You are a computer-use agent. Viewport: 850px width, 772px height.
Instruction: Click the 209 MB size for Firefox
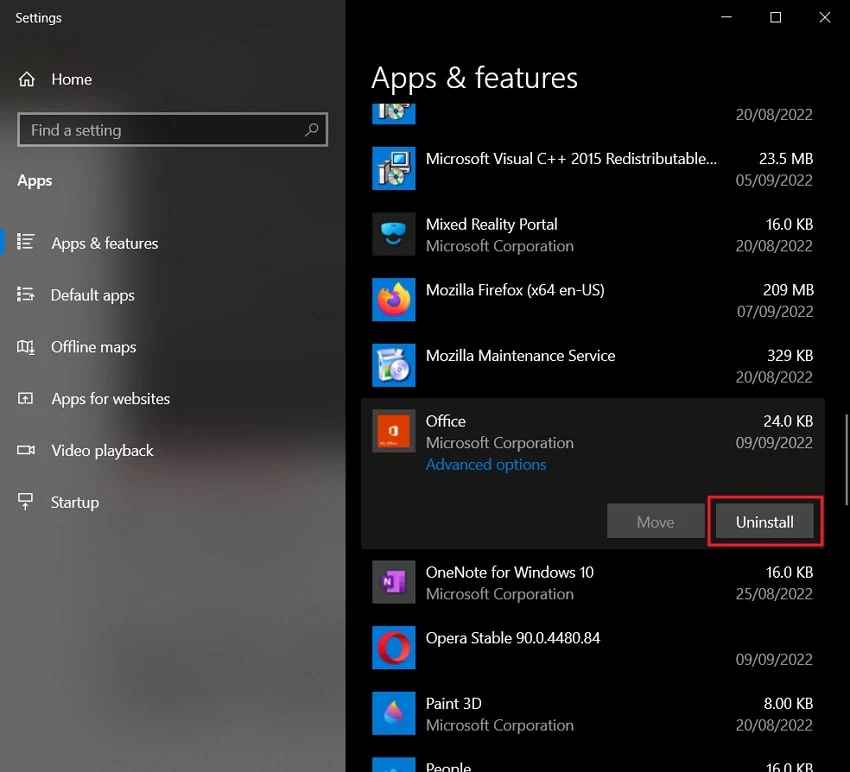coord(788,290)
